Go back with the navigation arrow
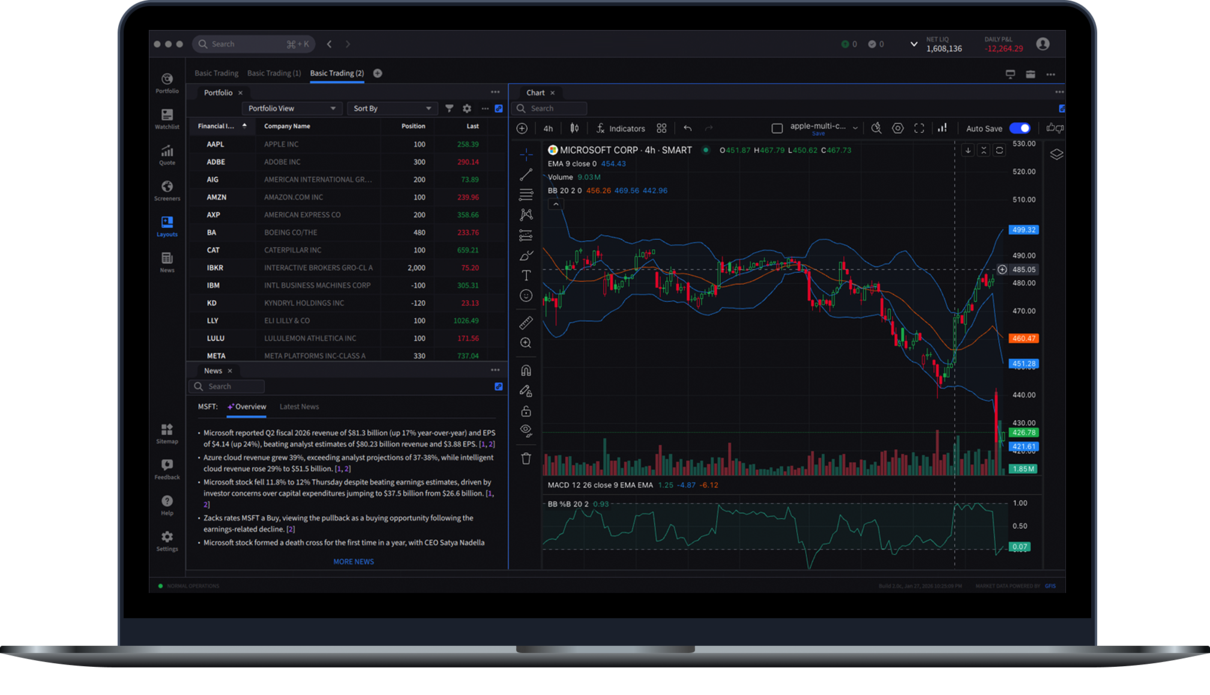1210x695 pixels. [x=329, y=44]
